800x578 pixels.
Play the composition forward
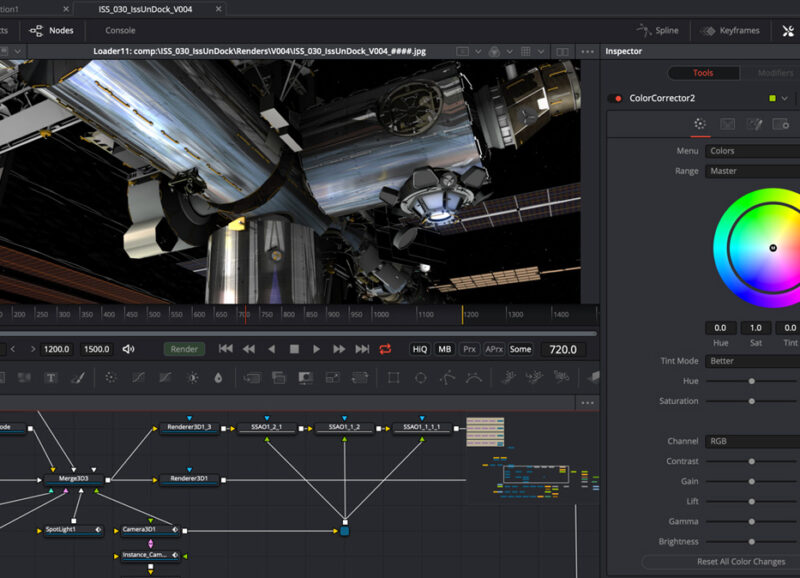point(316,349)
